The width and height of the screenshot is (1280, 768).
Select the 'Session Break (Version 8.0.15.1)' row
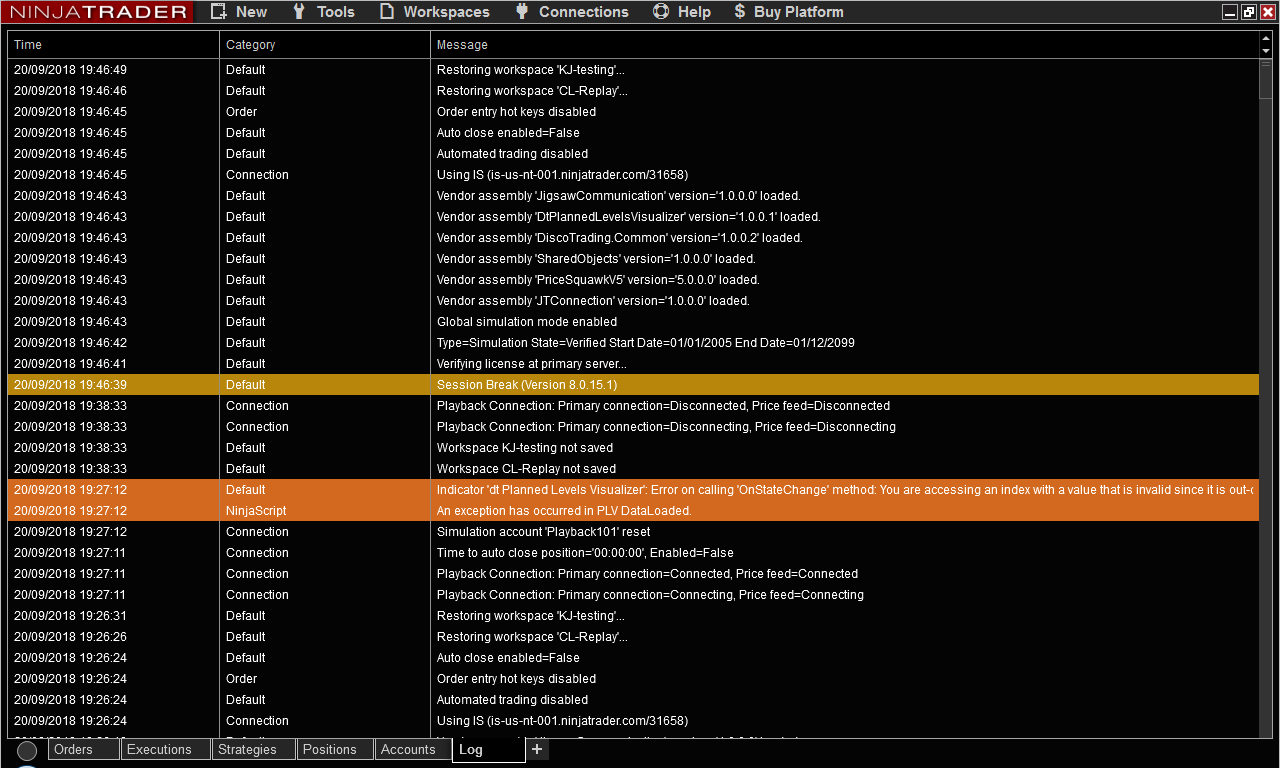[633, 385]
